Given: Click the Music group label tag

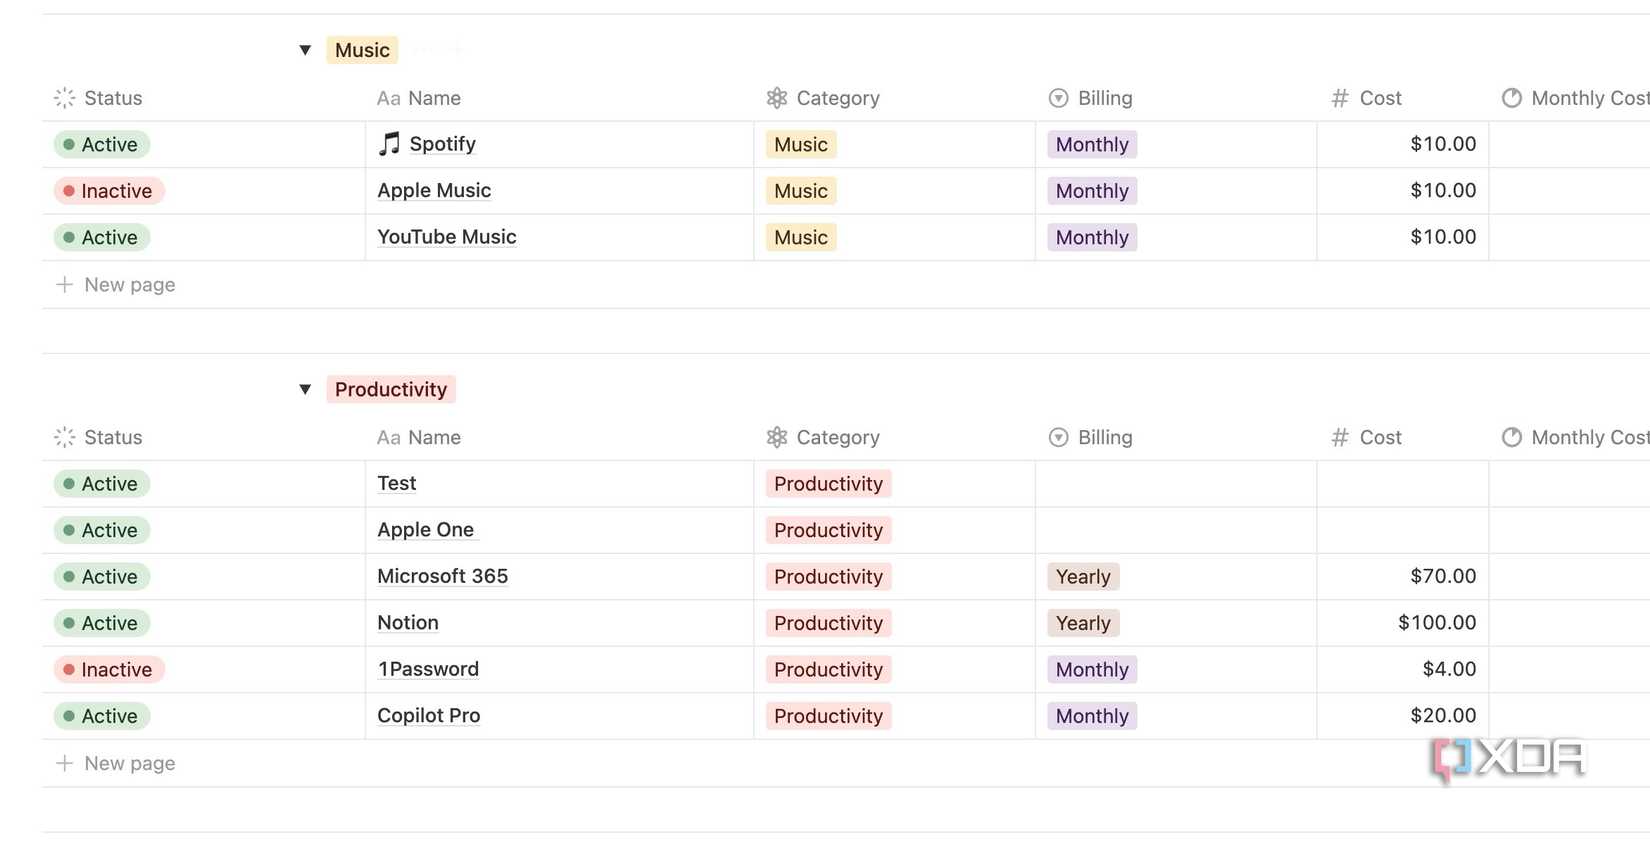Looking at the screenshot, I should pos(362,50).
